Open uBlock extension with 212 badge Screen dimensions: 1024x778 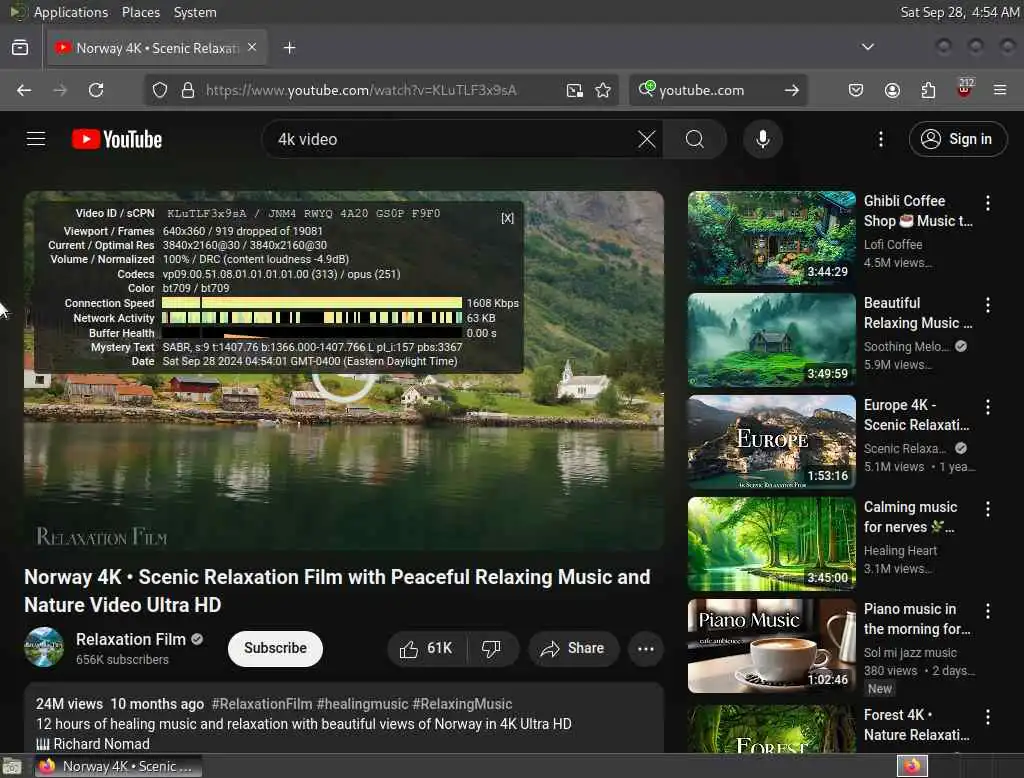[x=965, y=89]
